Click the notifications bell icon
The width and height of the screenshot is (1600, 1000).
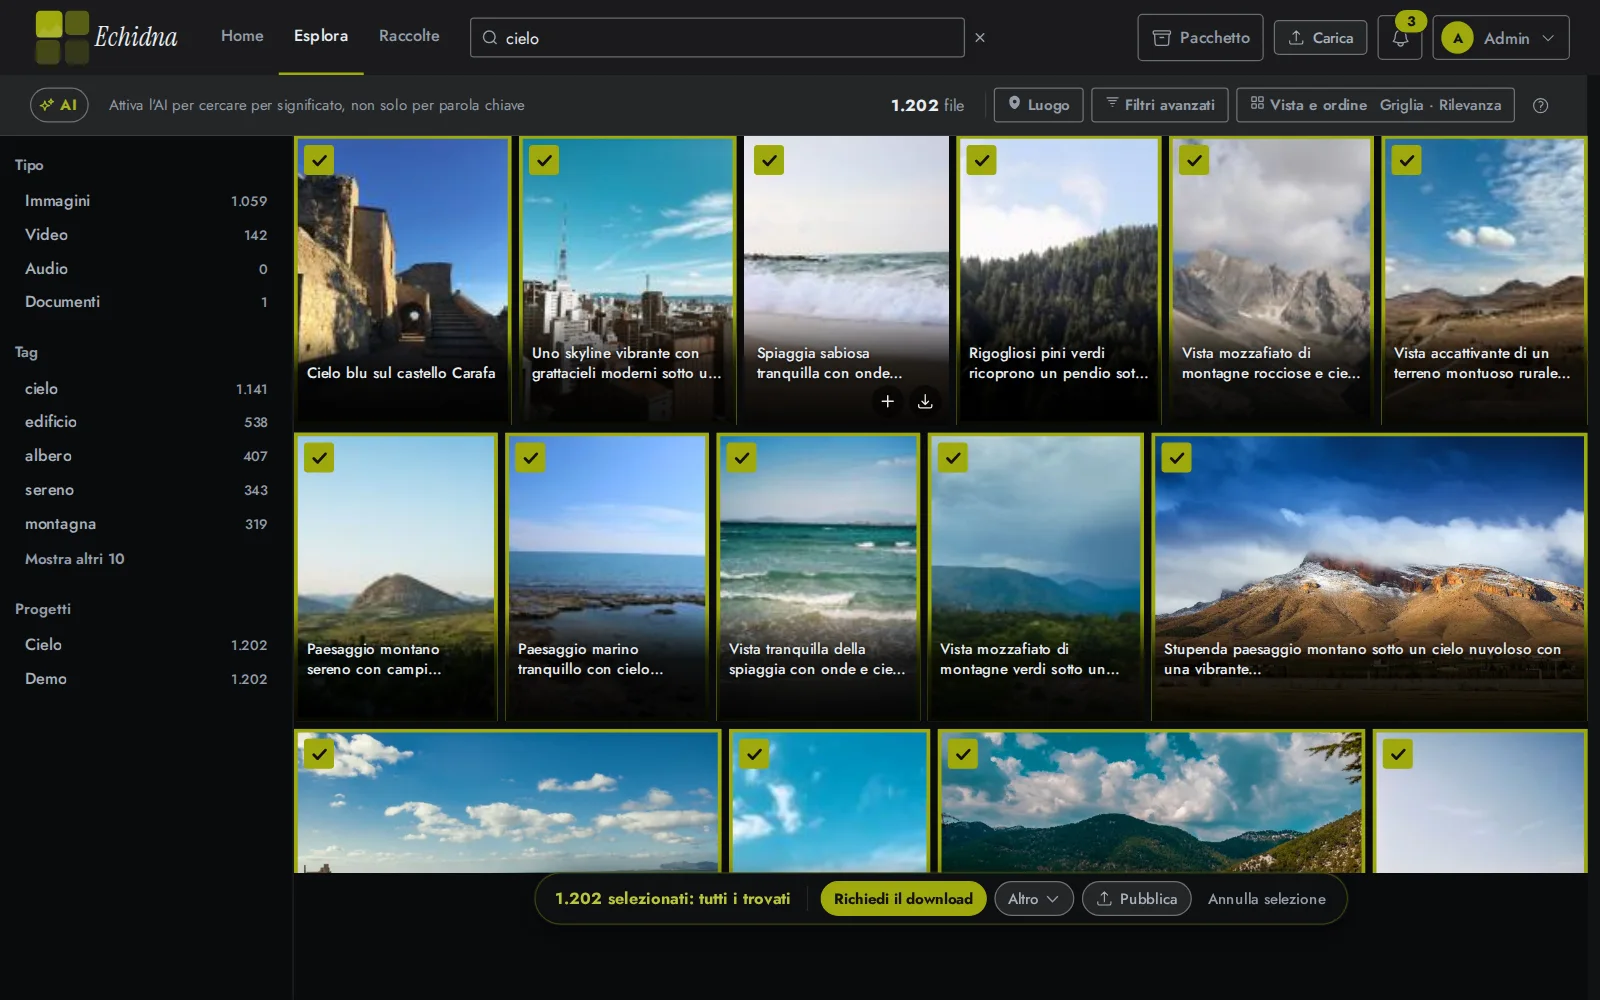1399,38
